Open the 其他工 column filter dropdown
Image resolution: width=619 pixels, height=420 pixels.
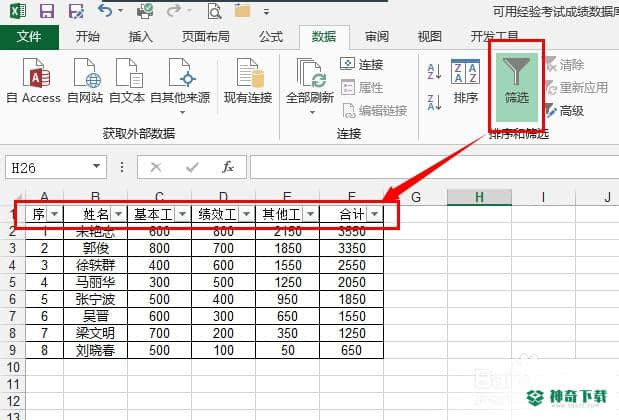pos(310,214)
